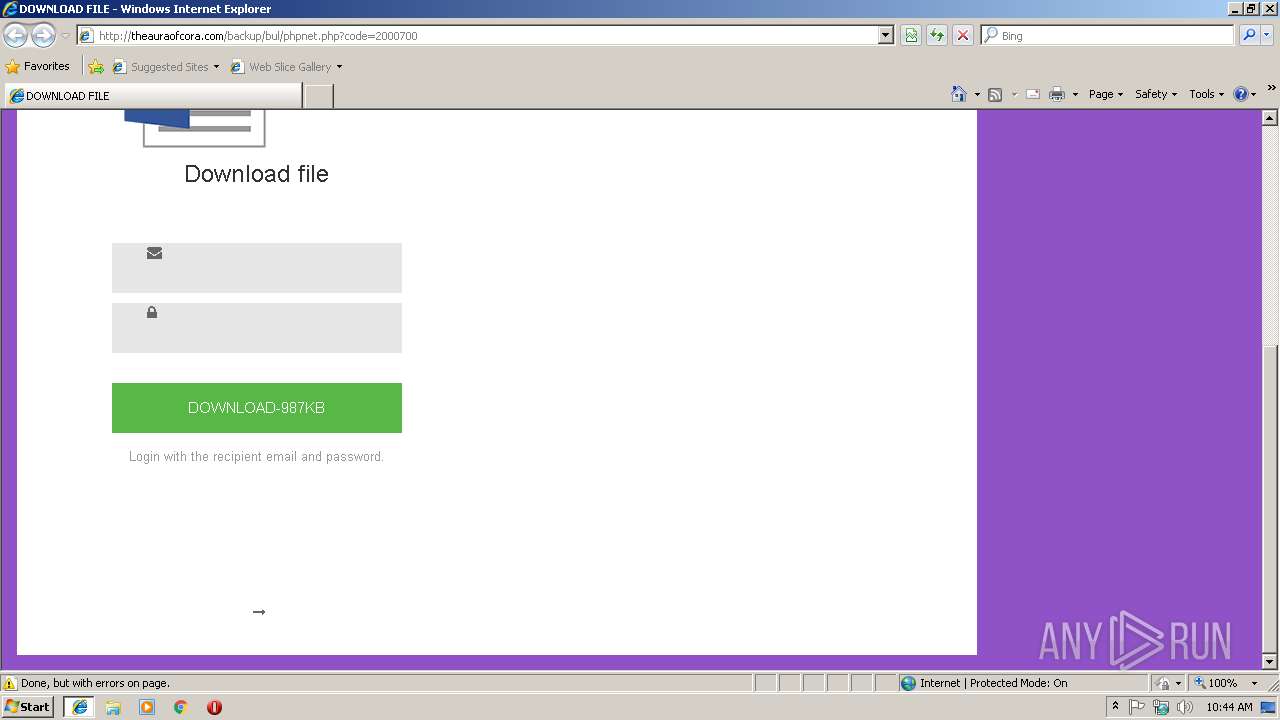
Task: Open the recent pages dropdown arrow
Action: click(x=65, y=36)
